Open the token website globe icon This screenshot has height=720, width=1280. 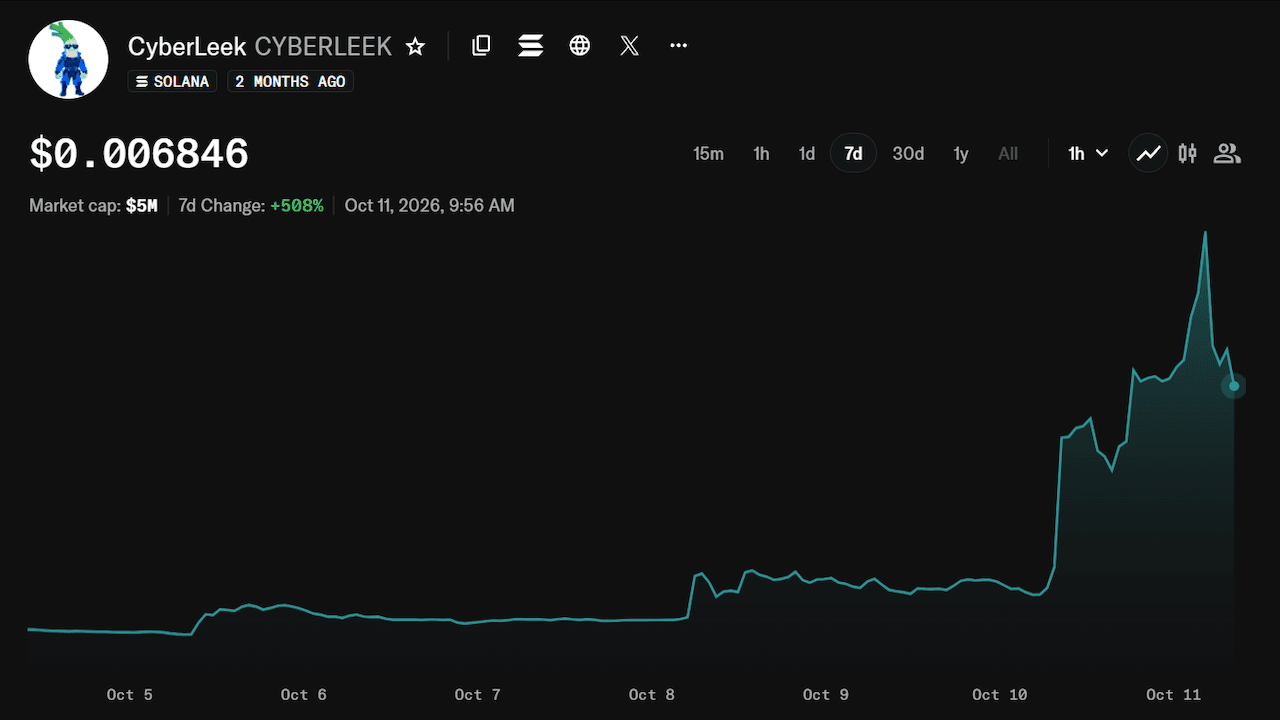[x=580, y=45]
